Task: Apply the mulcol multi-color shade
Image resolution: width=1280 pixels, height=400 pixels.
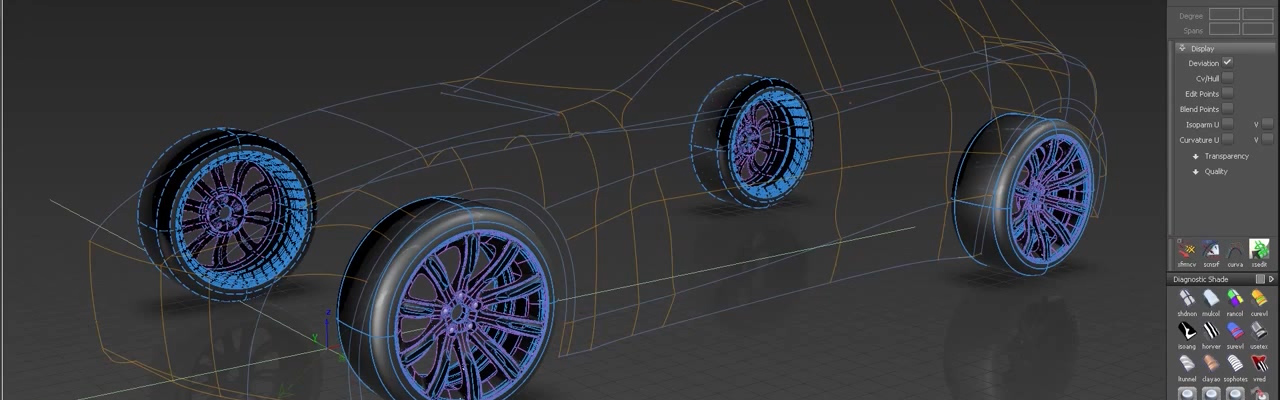Action: pyautogui.click(x=1211, y=299)
